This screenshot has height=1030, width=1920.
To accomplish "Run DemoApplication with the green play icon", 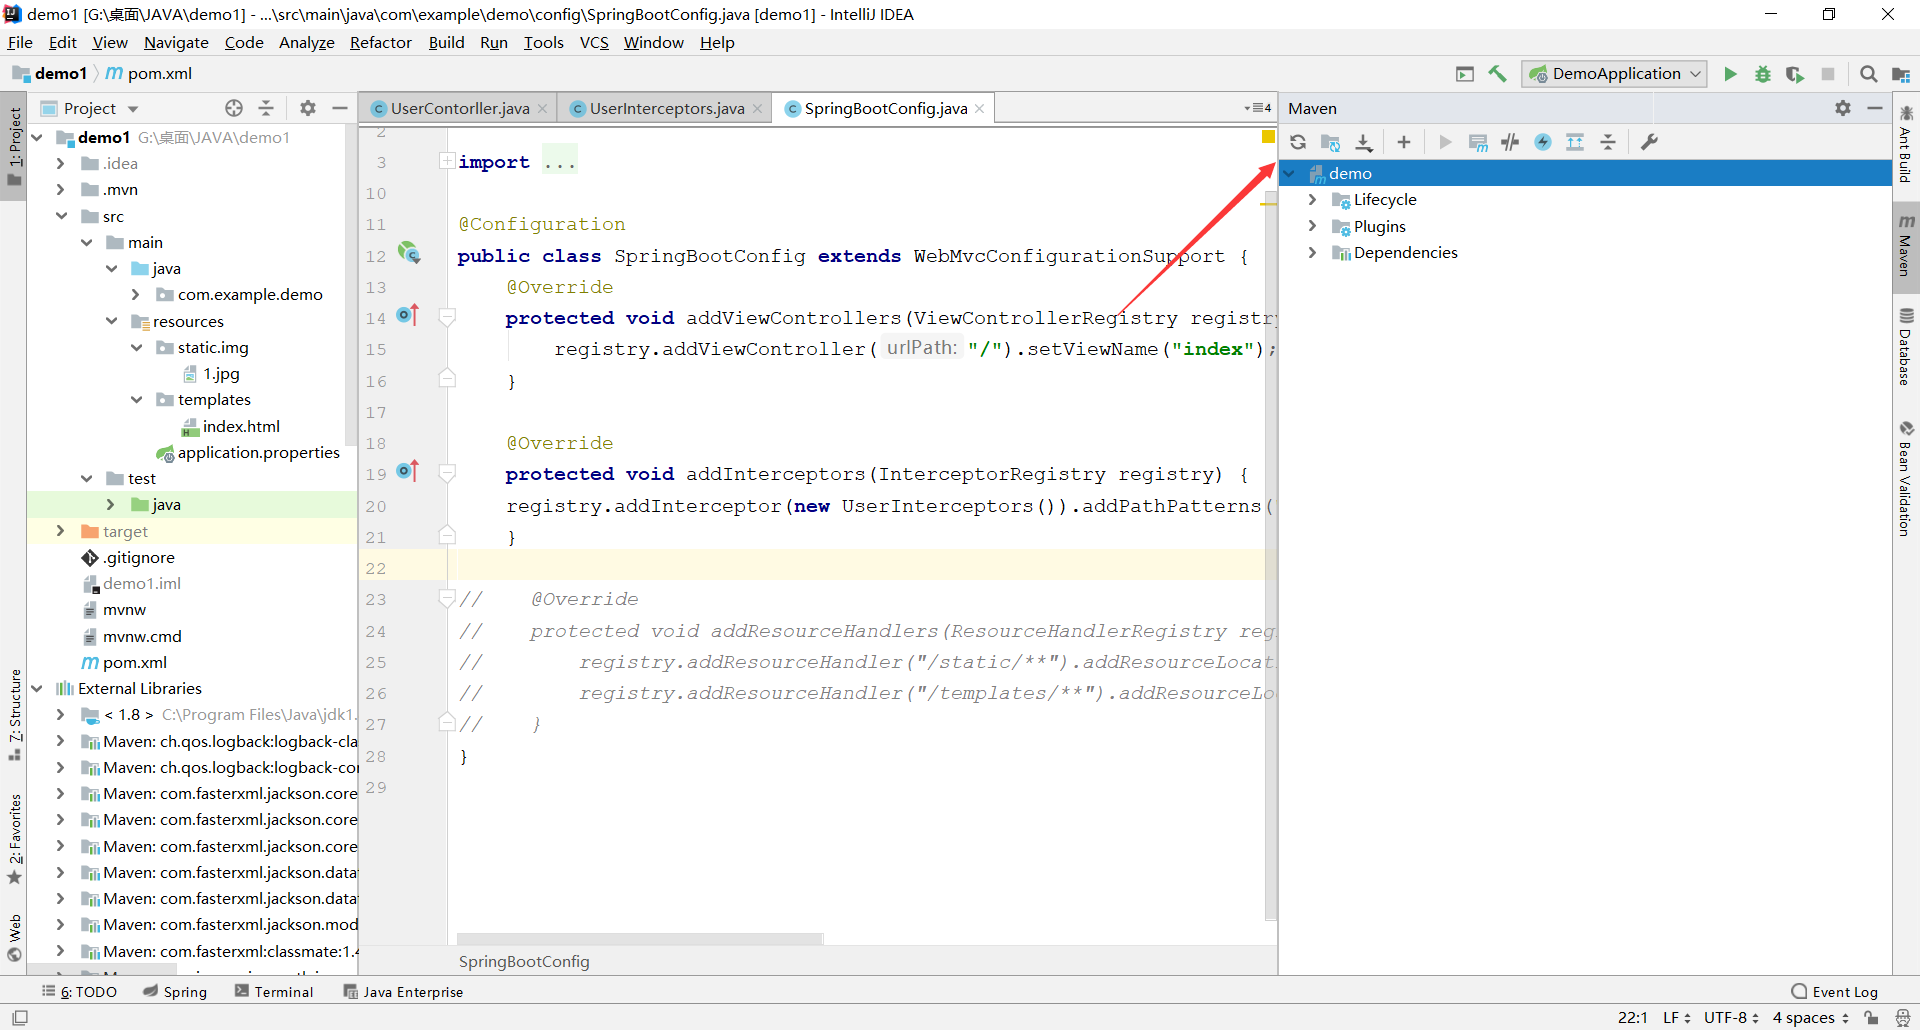I will click(1730, 74).
